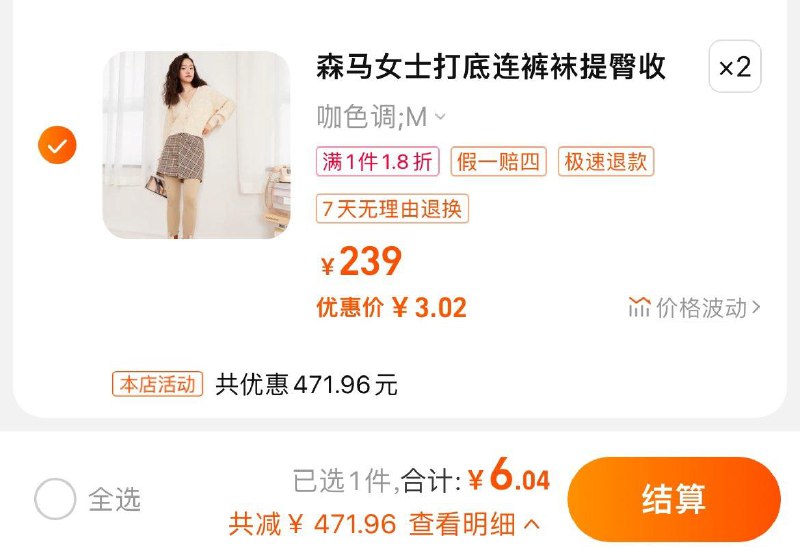Image resolution: width=800 pixels, height=551 pixels.
Task: Tap the 满1件1.8折 promotion tag
Action: 378,162
